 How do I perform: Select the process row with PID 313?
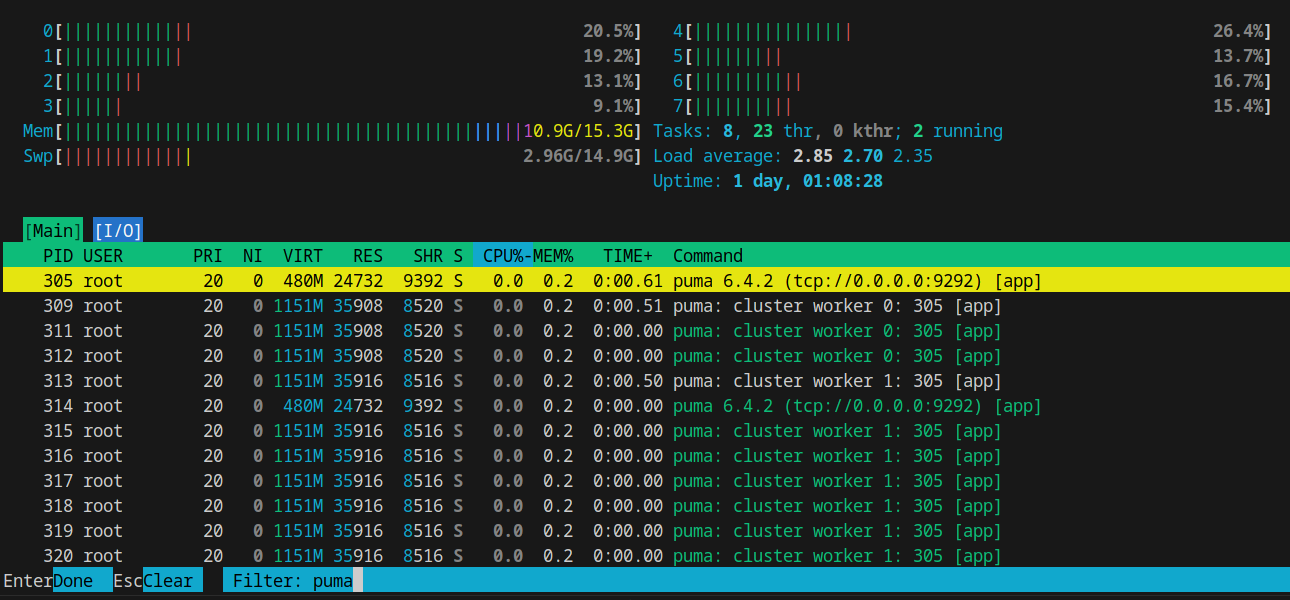click(645, 381)
